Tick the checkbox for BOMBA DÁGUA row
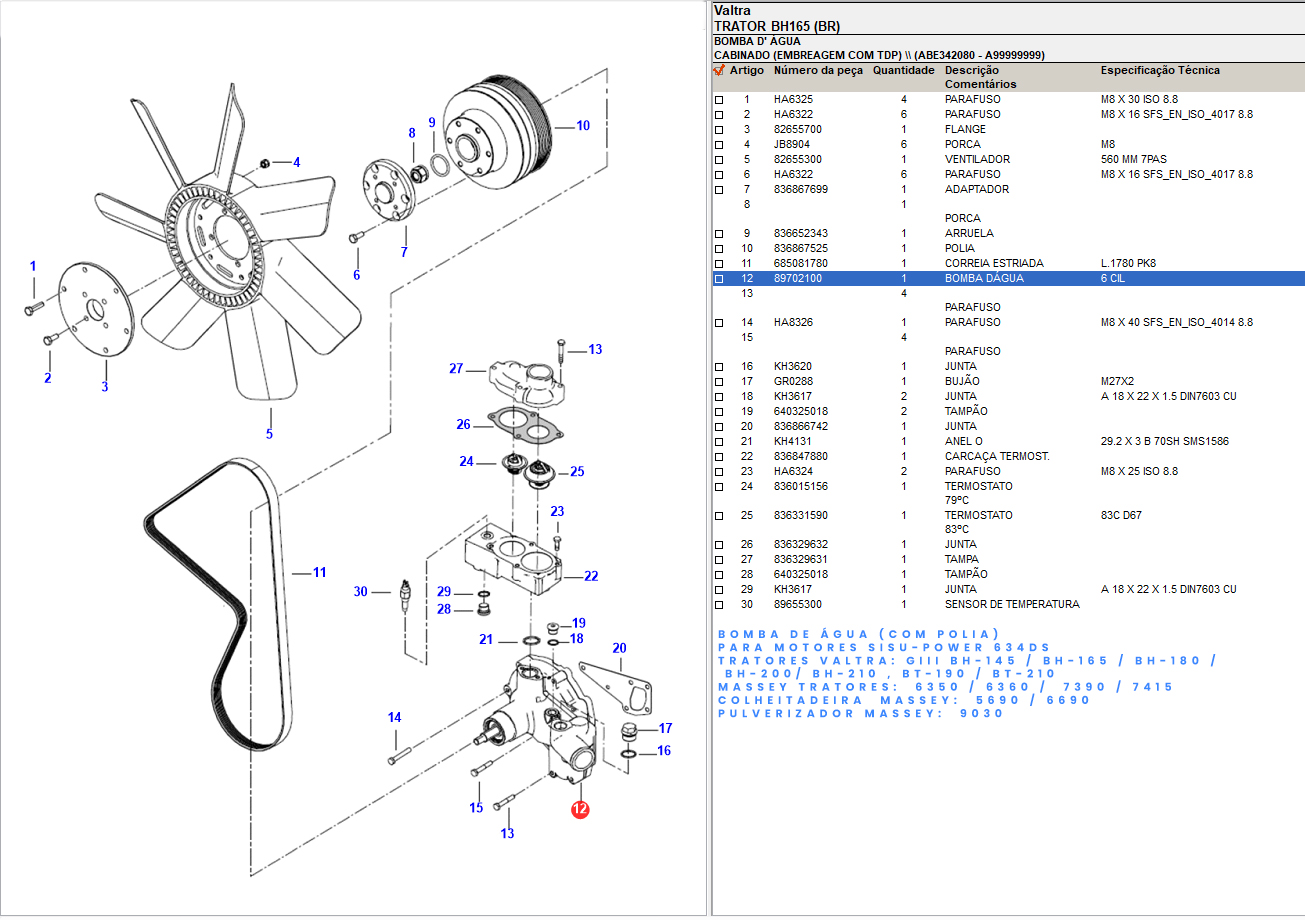The height and width of the screenshot is (920, 1305). (718, 279)
